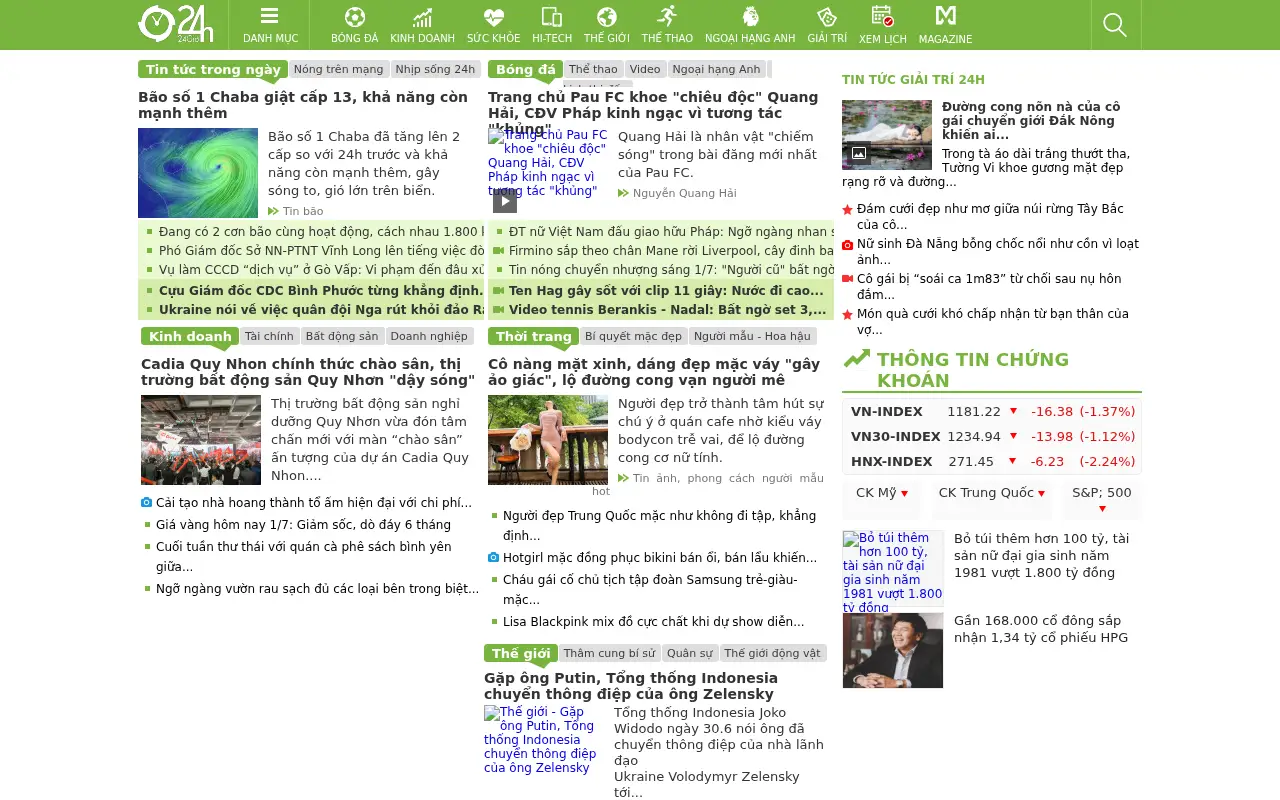1280x800 pixels.
Task: Open the Thể Thao runner icon
Action: click(667, 16)
